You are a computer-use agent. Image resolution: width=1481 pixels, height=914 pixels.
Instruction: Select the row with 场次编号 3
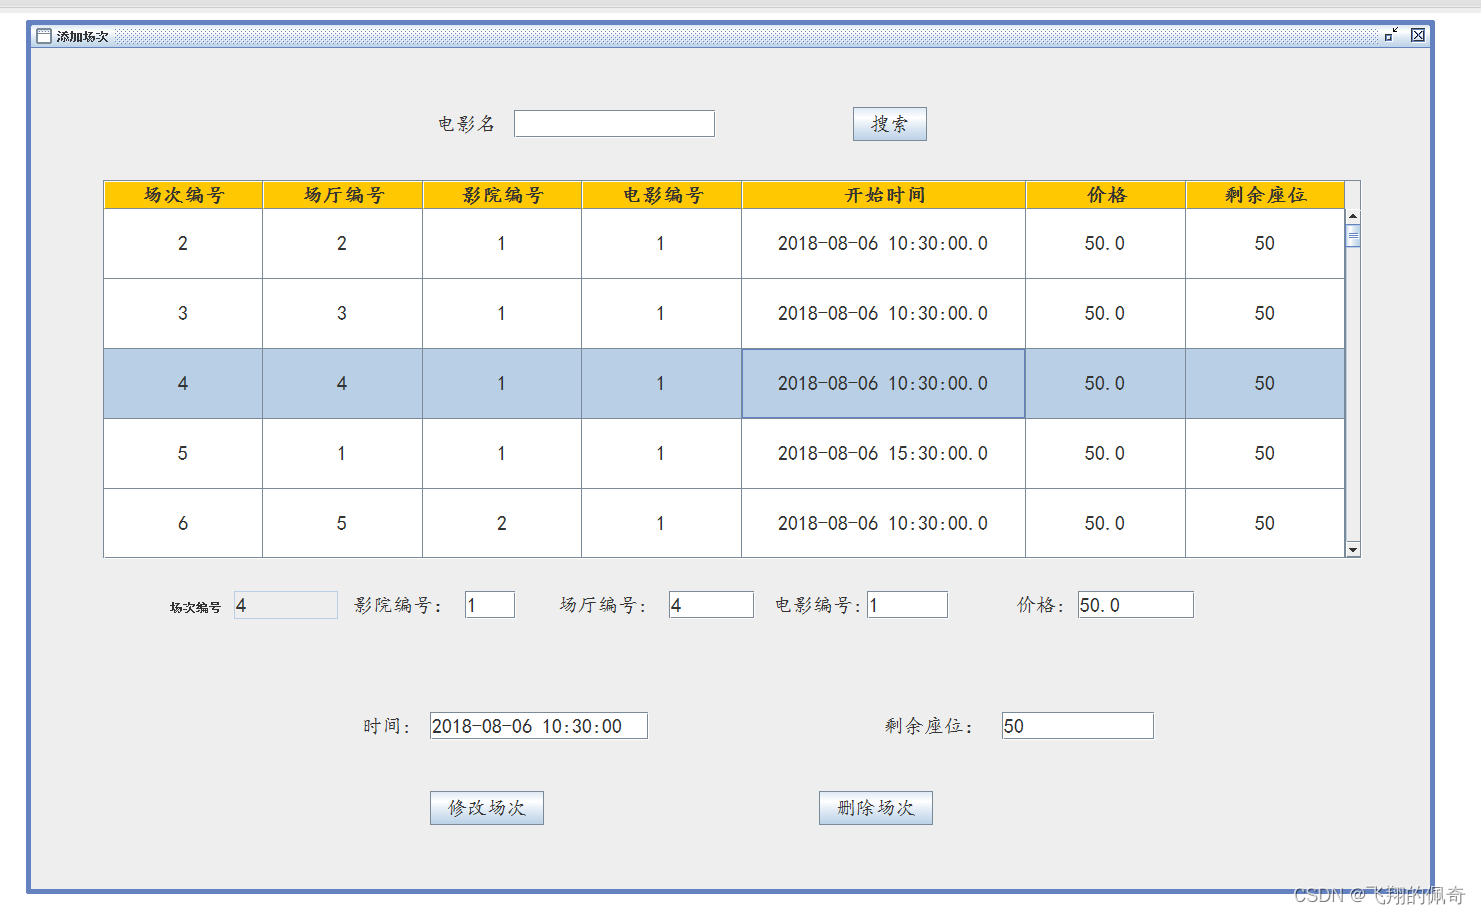click(x=724, y=314)
